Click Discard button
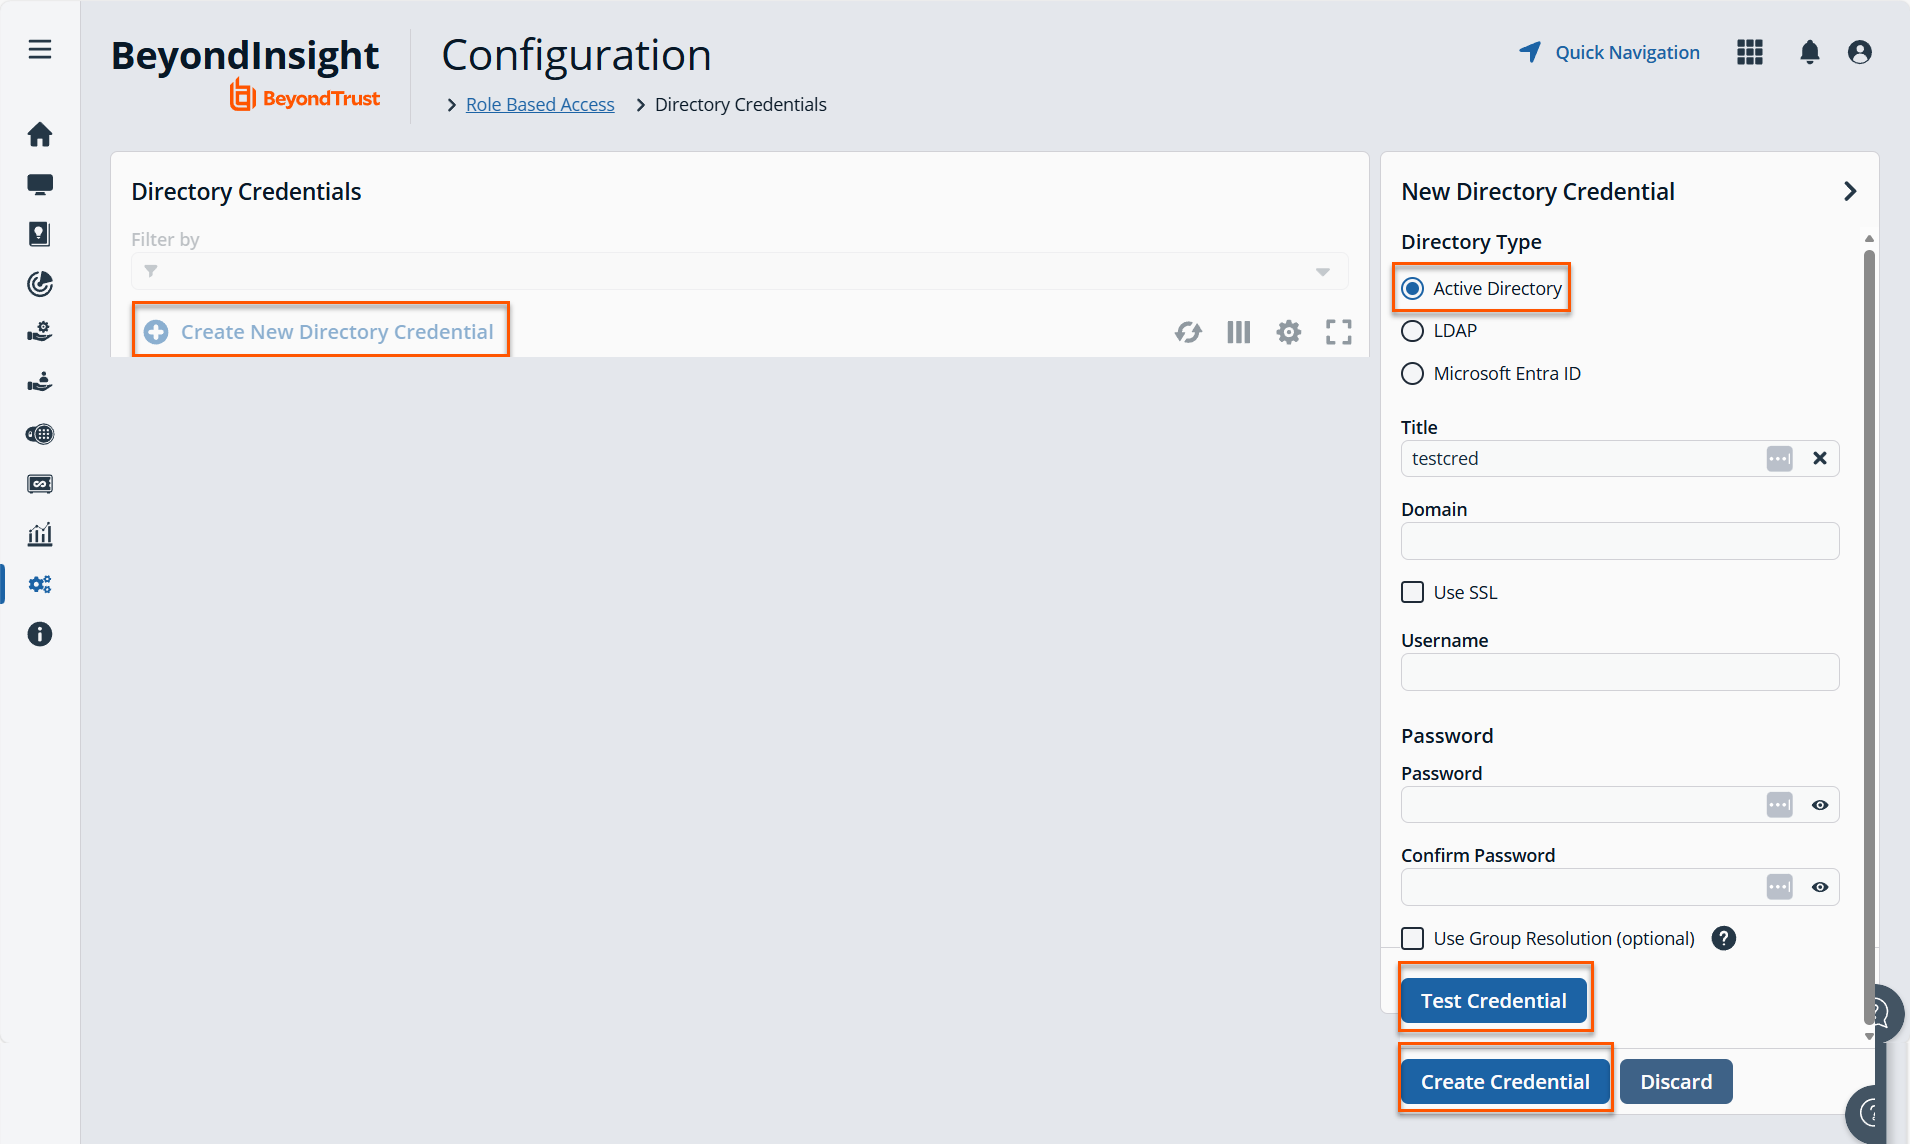Screen dimensions: 1910x1144 click(1676, 1082)
